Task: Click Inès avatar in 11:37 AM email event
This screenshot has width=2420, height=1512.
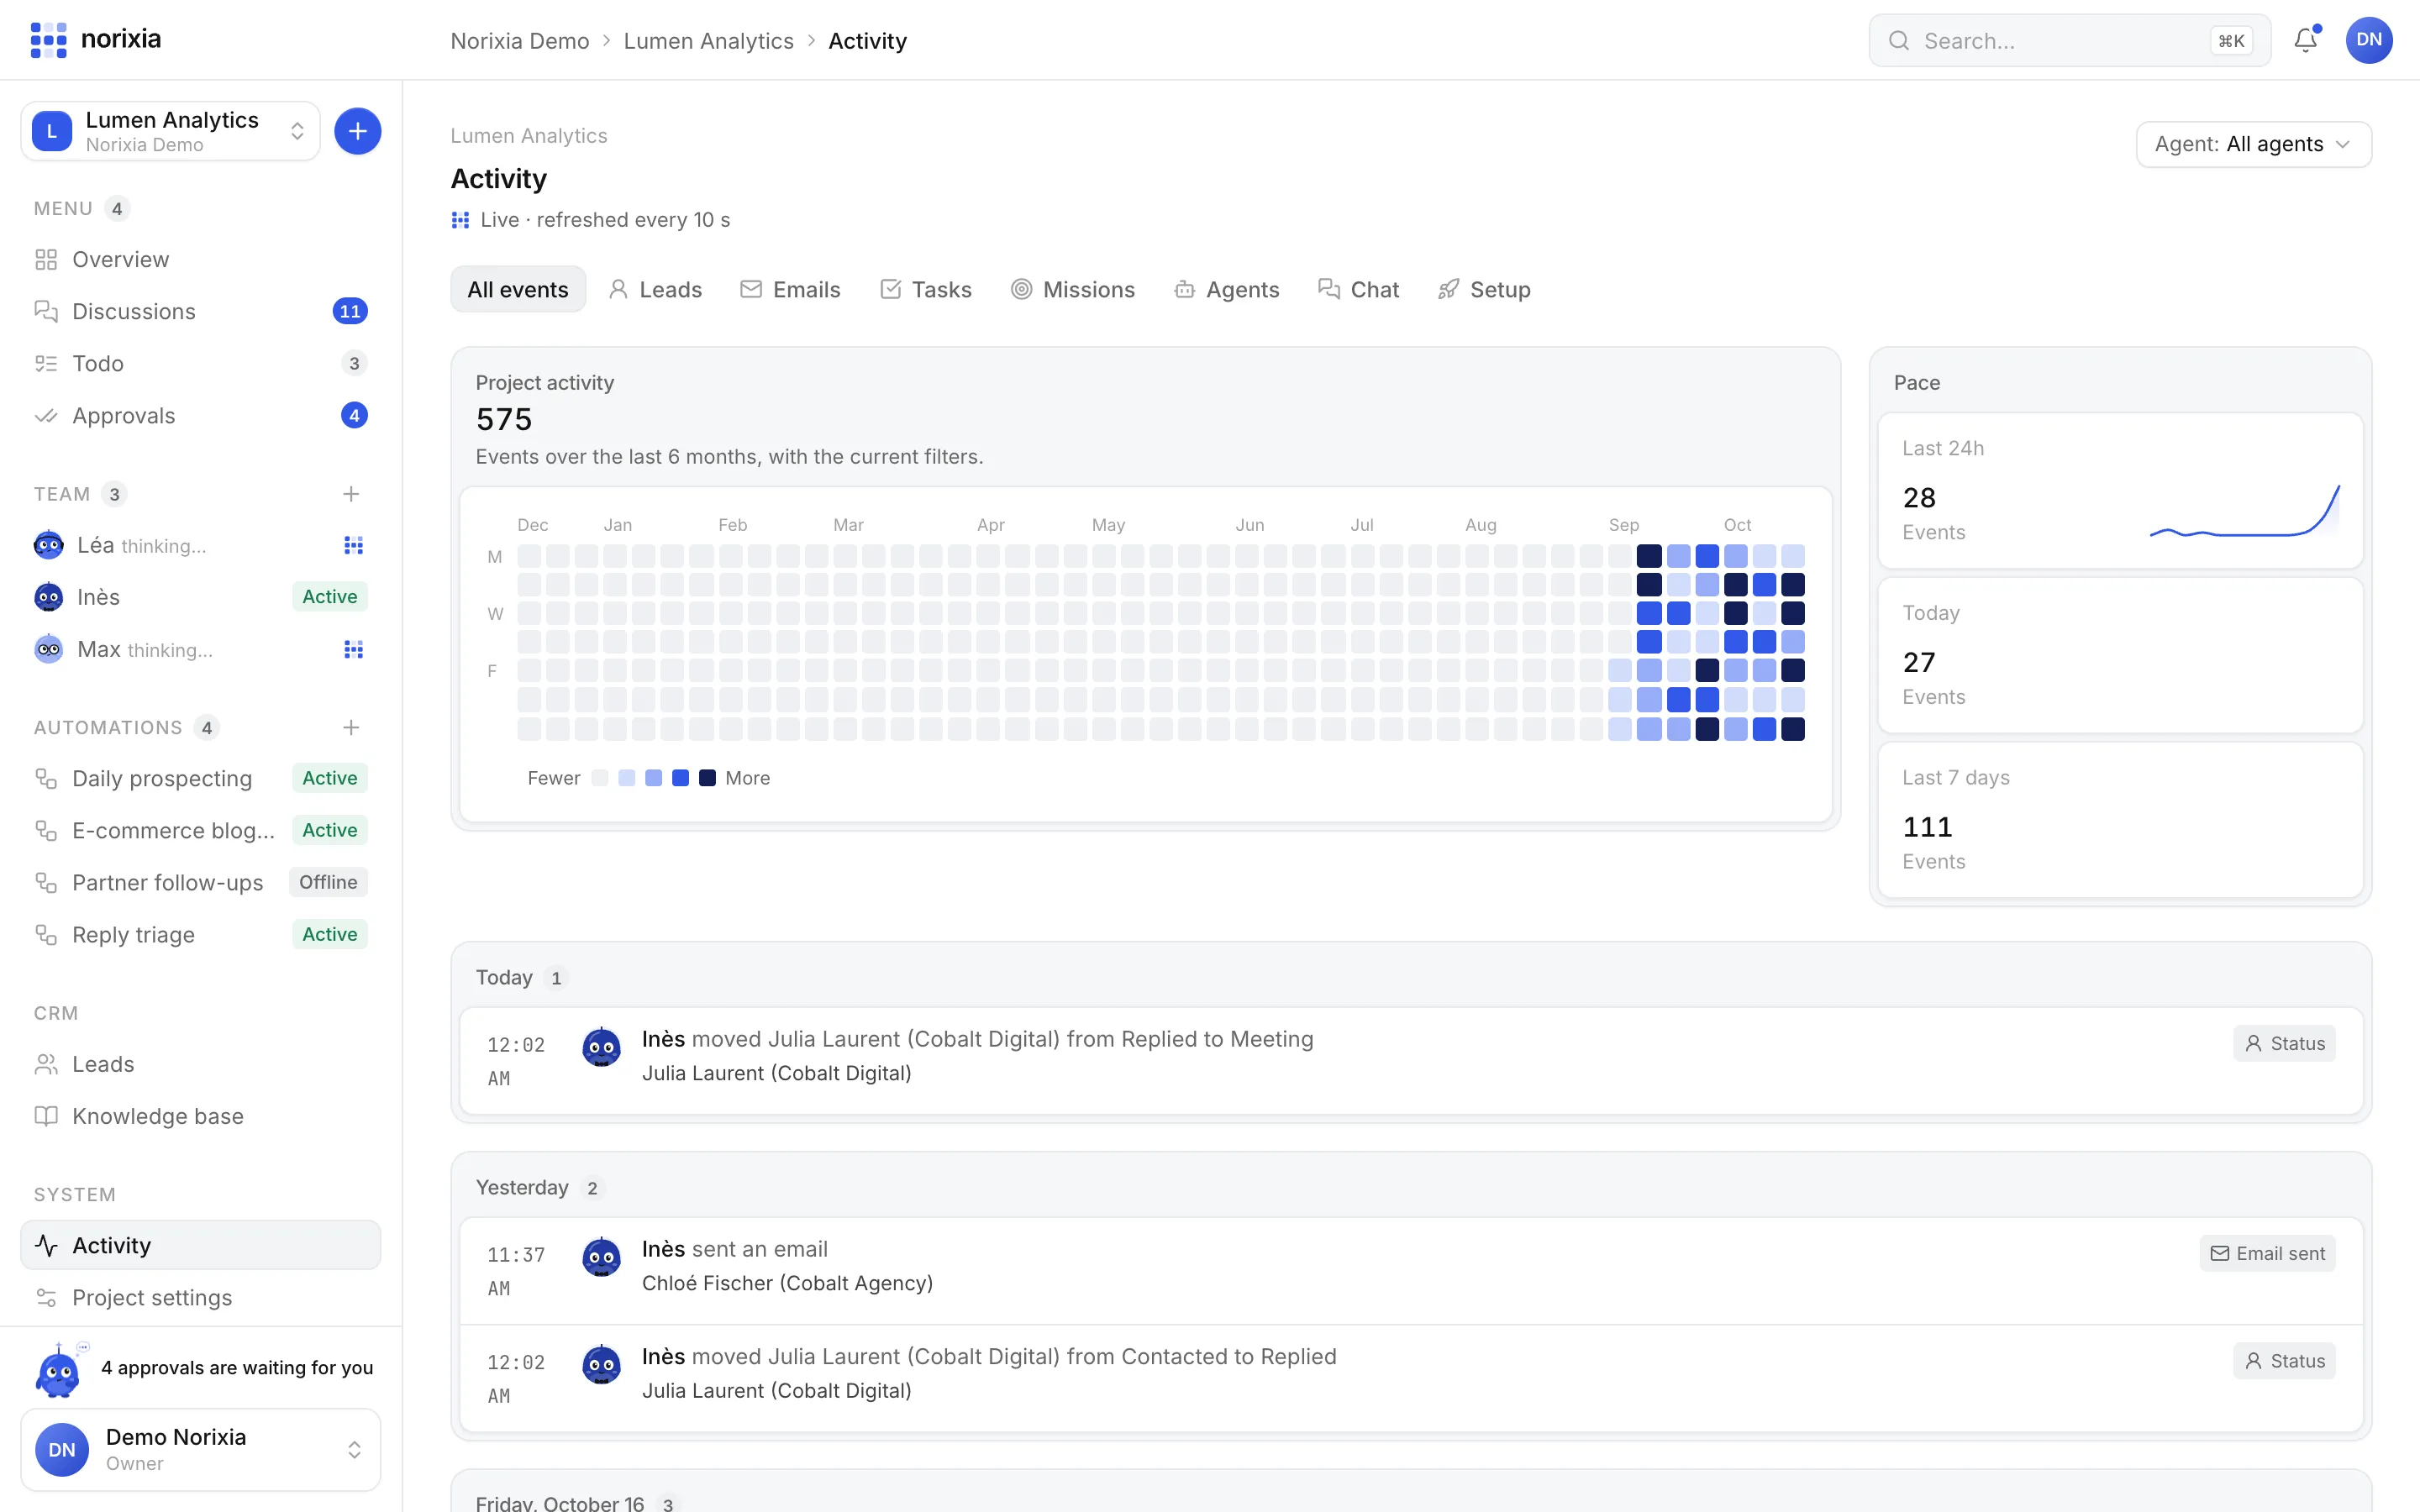Action: pos(601,1258)
